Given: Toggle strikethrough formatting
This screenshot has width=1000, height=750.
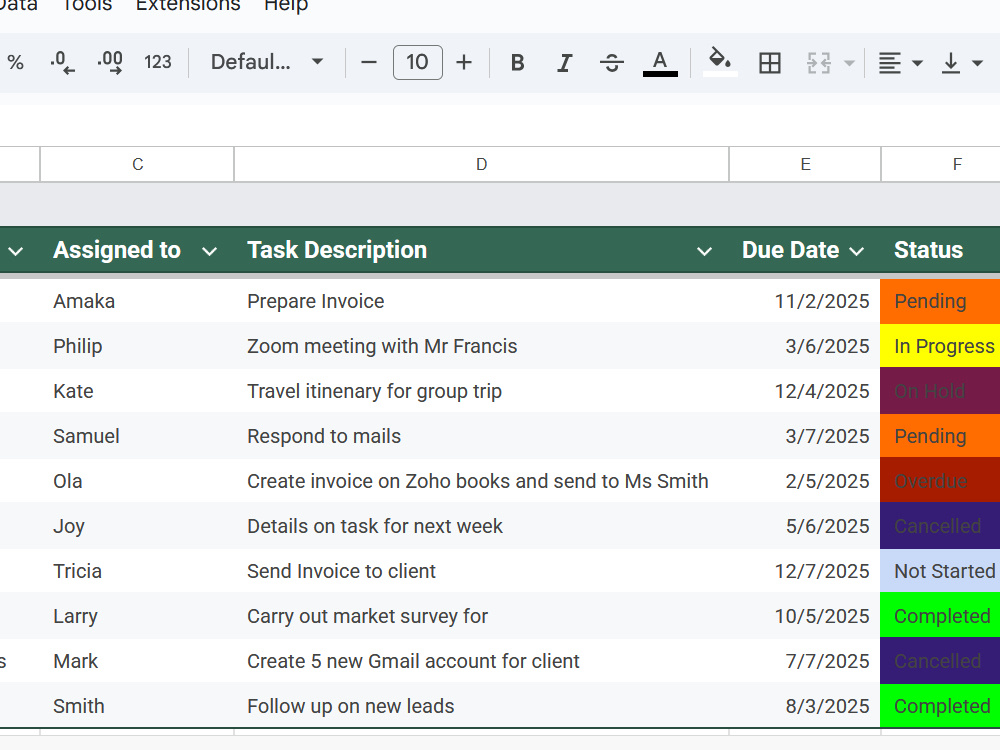Looking at the screenshot, I should tap(612, 62).
